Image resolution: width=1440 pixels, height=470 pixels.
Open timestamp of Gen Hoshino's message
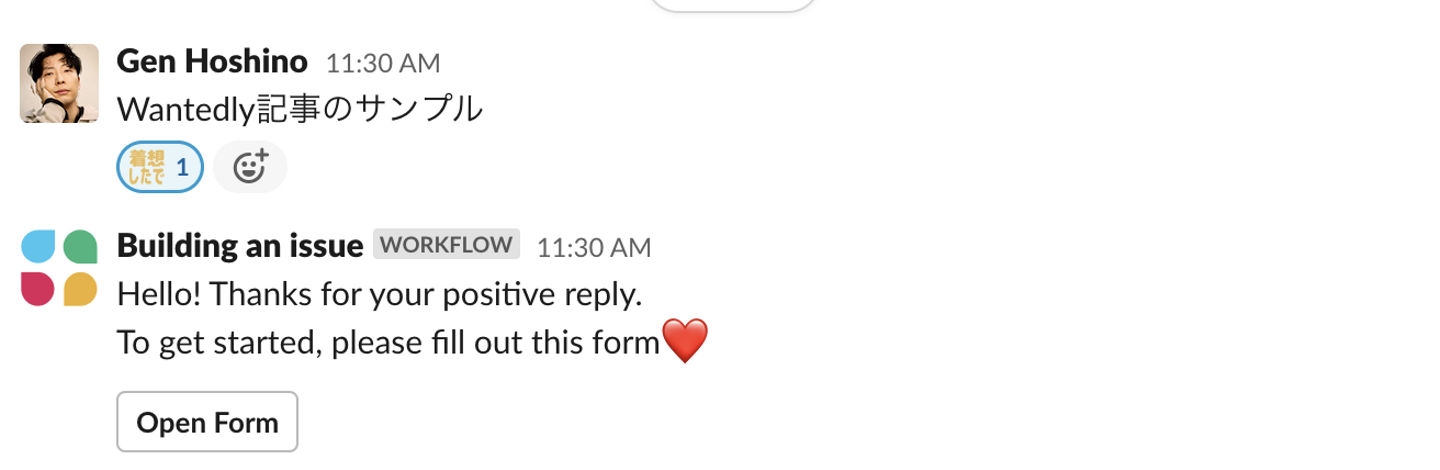[383, 63]
